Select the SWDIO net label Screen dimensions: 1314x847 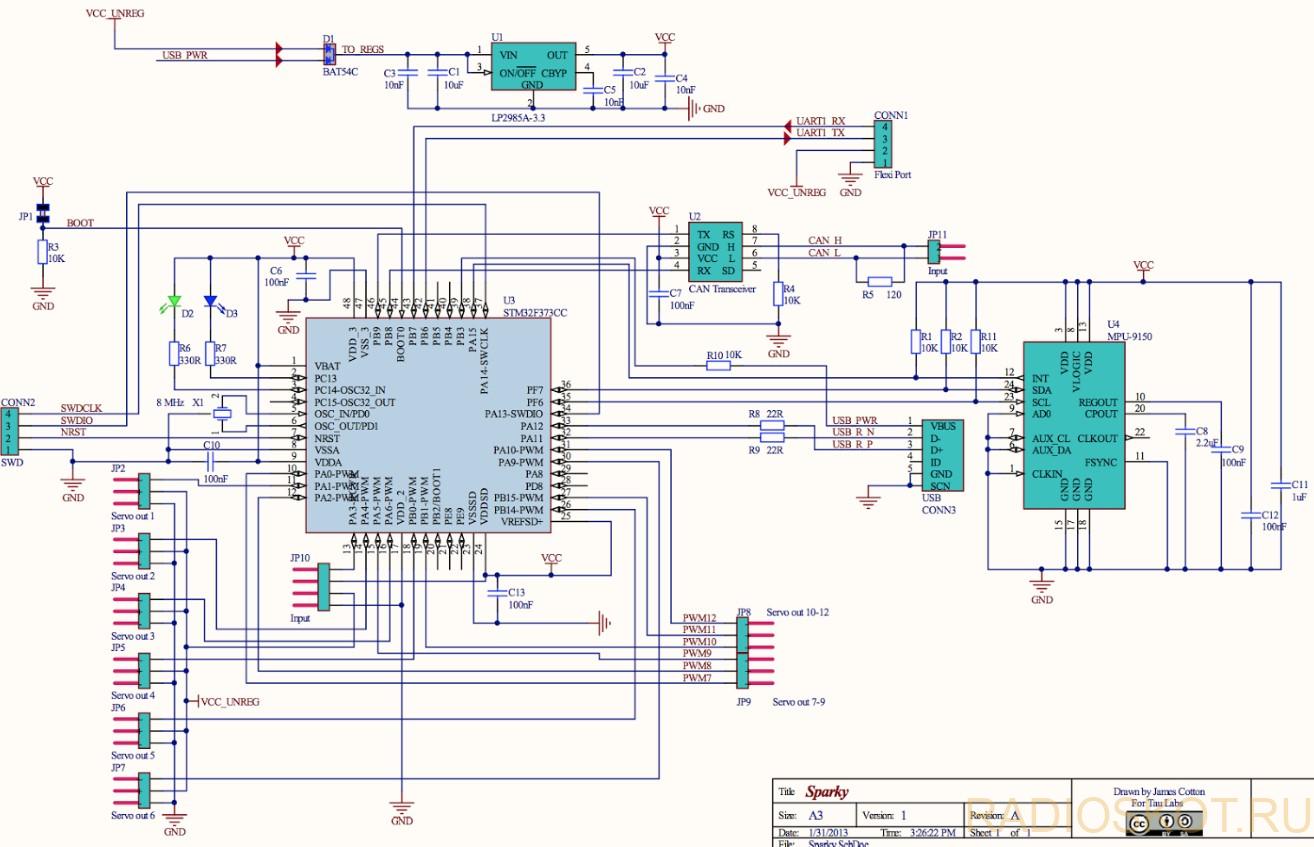pos(79,421)
